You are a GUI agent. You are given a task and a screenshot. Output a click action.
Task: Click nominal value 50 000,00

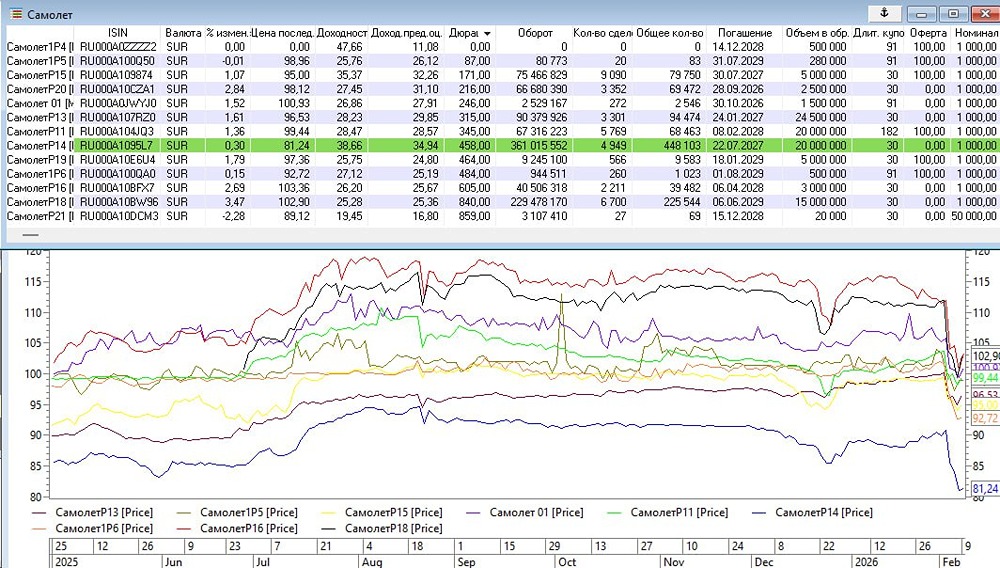click(974, 216)
